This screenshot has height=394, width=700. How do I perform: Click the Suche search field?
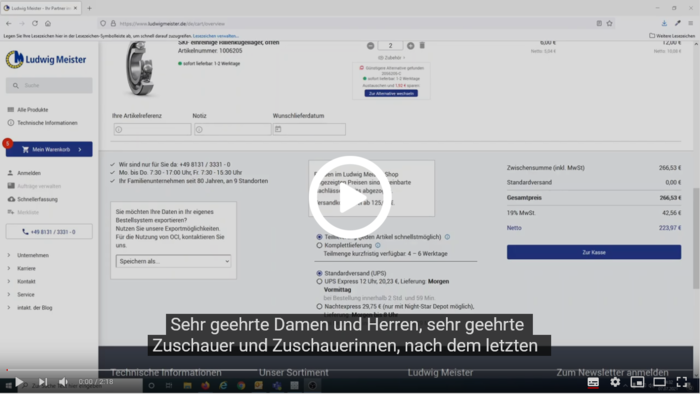49,85
